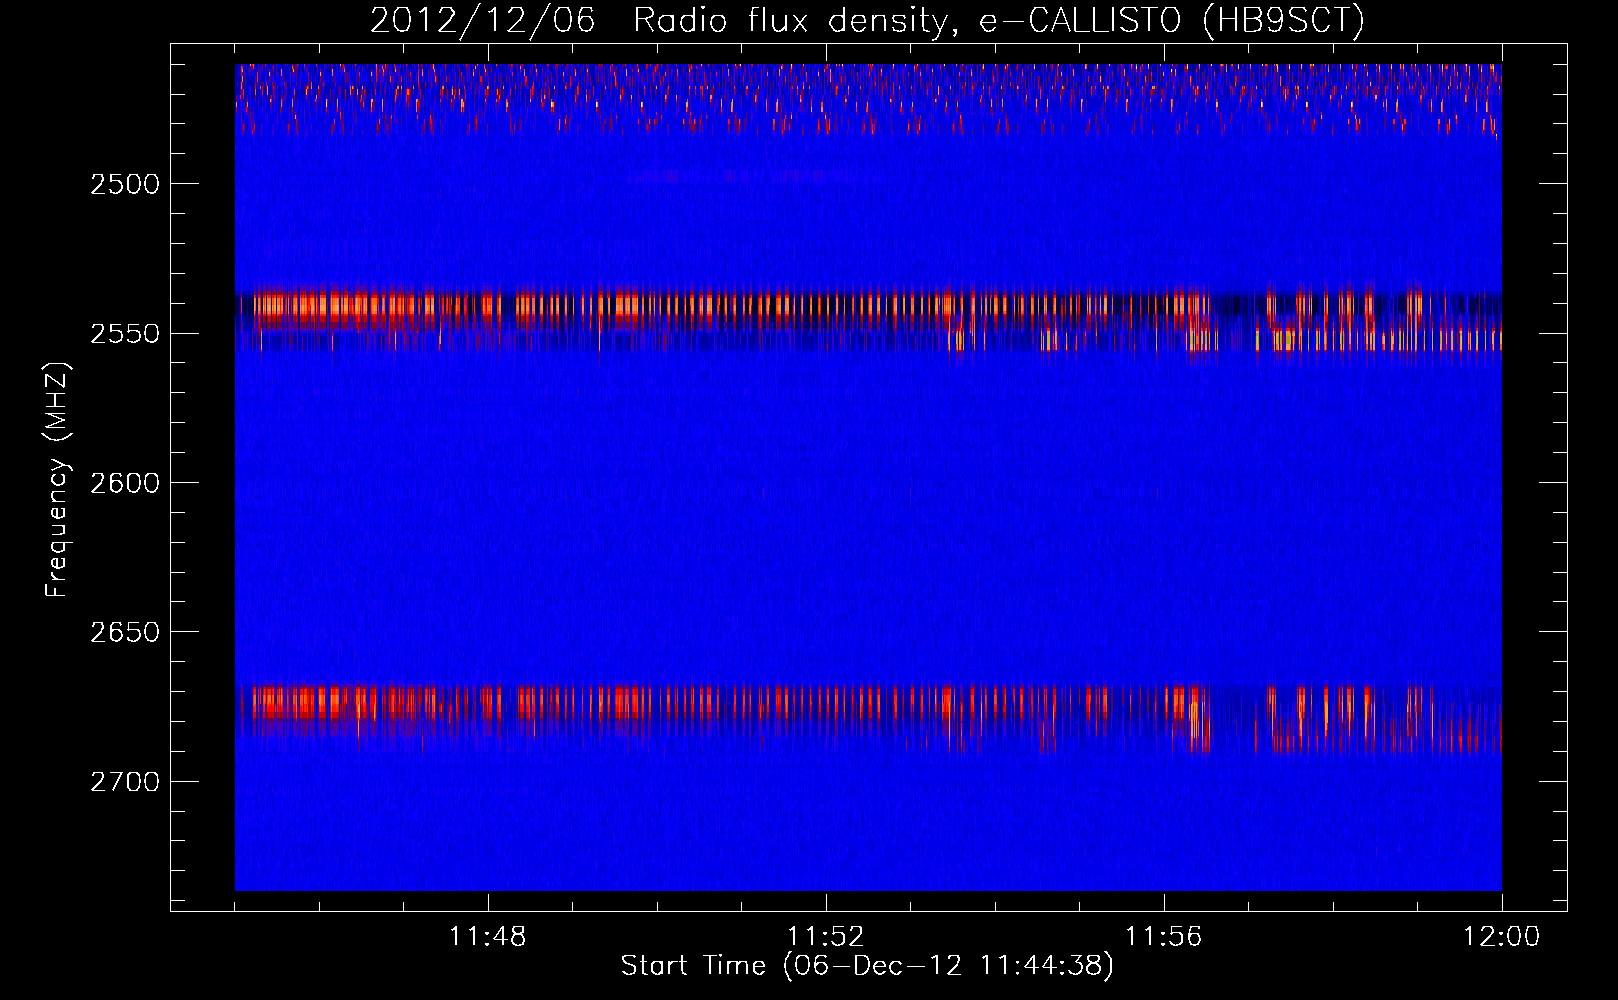Viewport: 1618px width, 1000px height.
Task: Click the 2550 frequency tick label
Action: pos(125,334)
